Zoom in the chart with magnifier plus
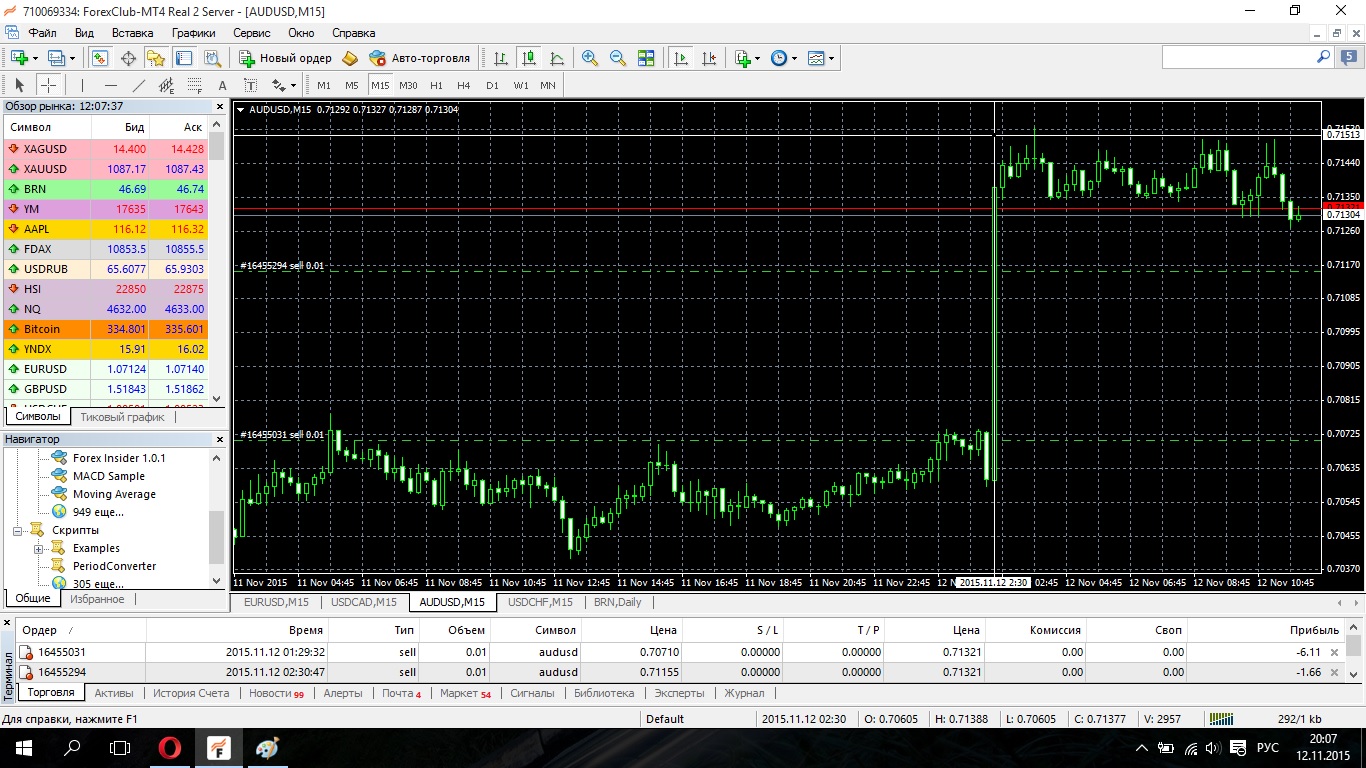1366x768 pixels. pyautogui.click(x=590, y=58)
